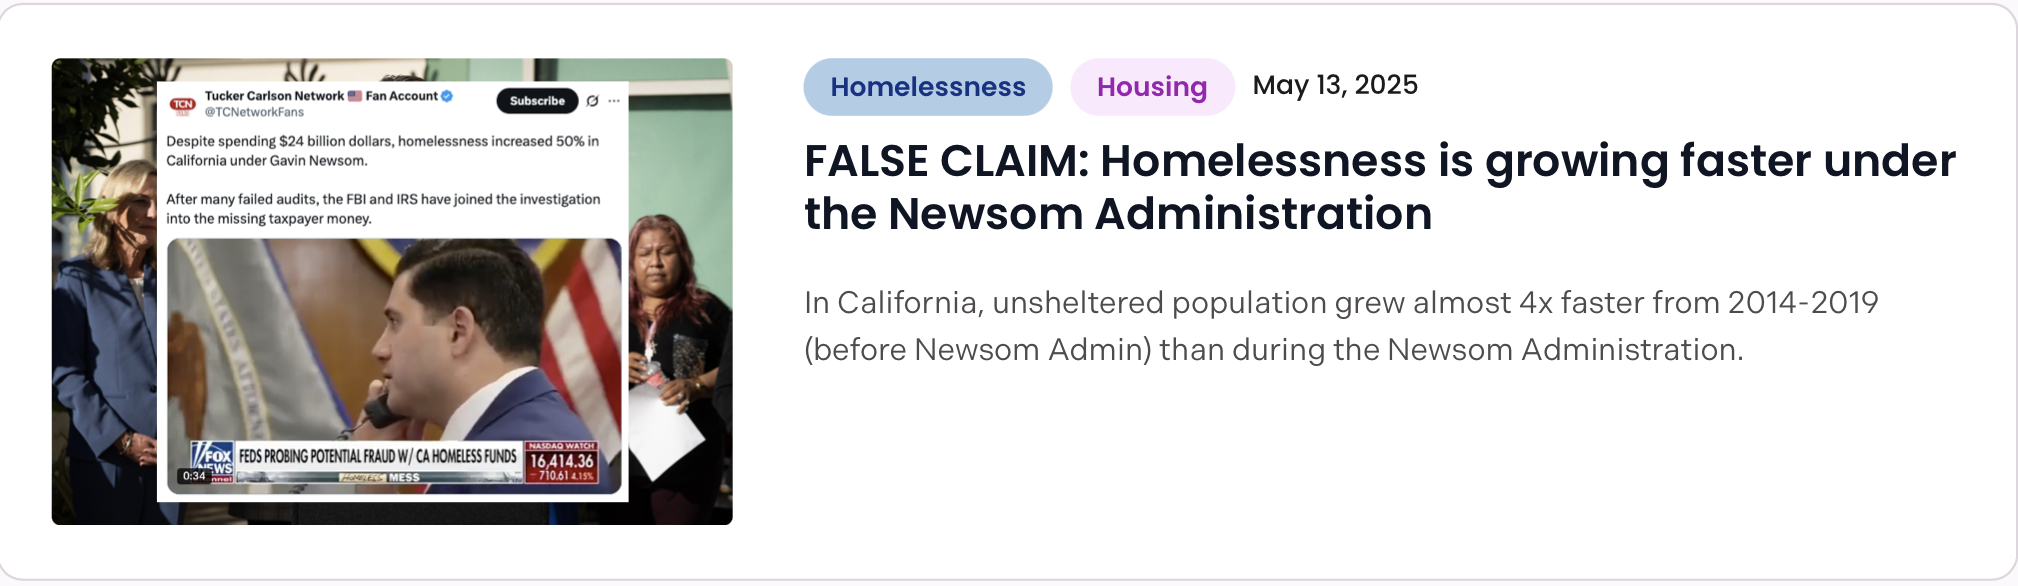
Task: Click the embedded Fox News video frame
Action: 394,340
